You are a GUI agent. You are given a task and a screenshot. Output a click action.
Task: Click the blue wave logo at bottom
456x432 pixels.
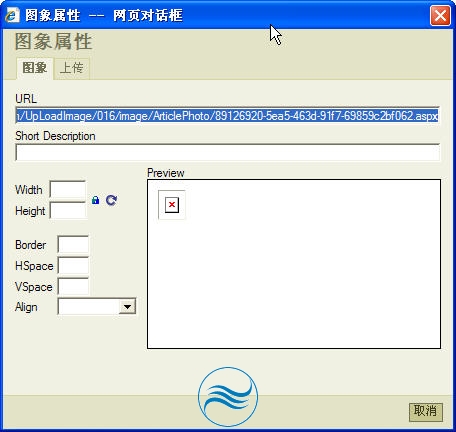pos(228,397)
